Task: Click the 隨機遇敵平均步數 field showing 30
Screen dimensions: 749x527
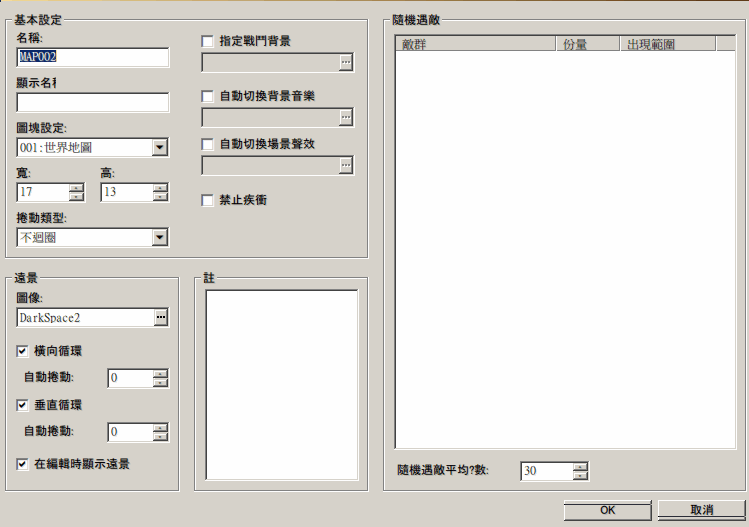Action: 547,471
